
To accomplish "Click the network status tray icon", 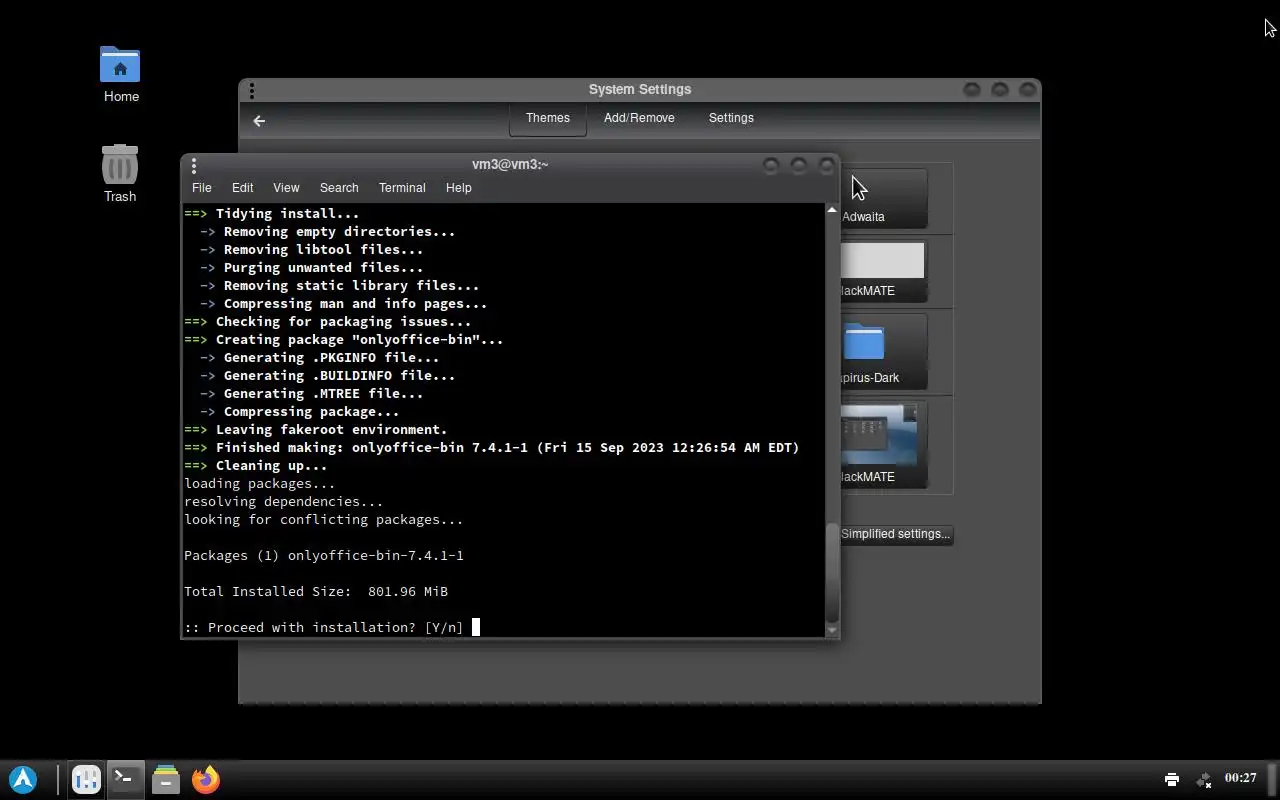I will tap(1204, 779).
